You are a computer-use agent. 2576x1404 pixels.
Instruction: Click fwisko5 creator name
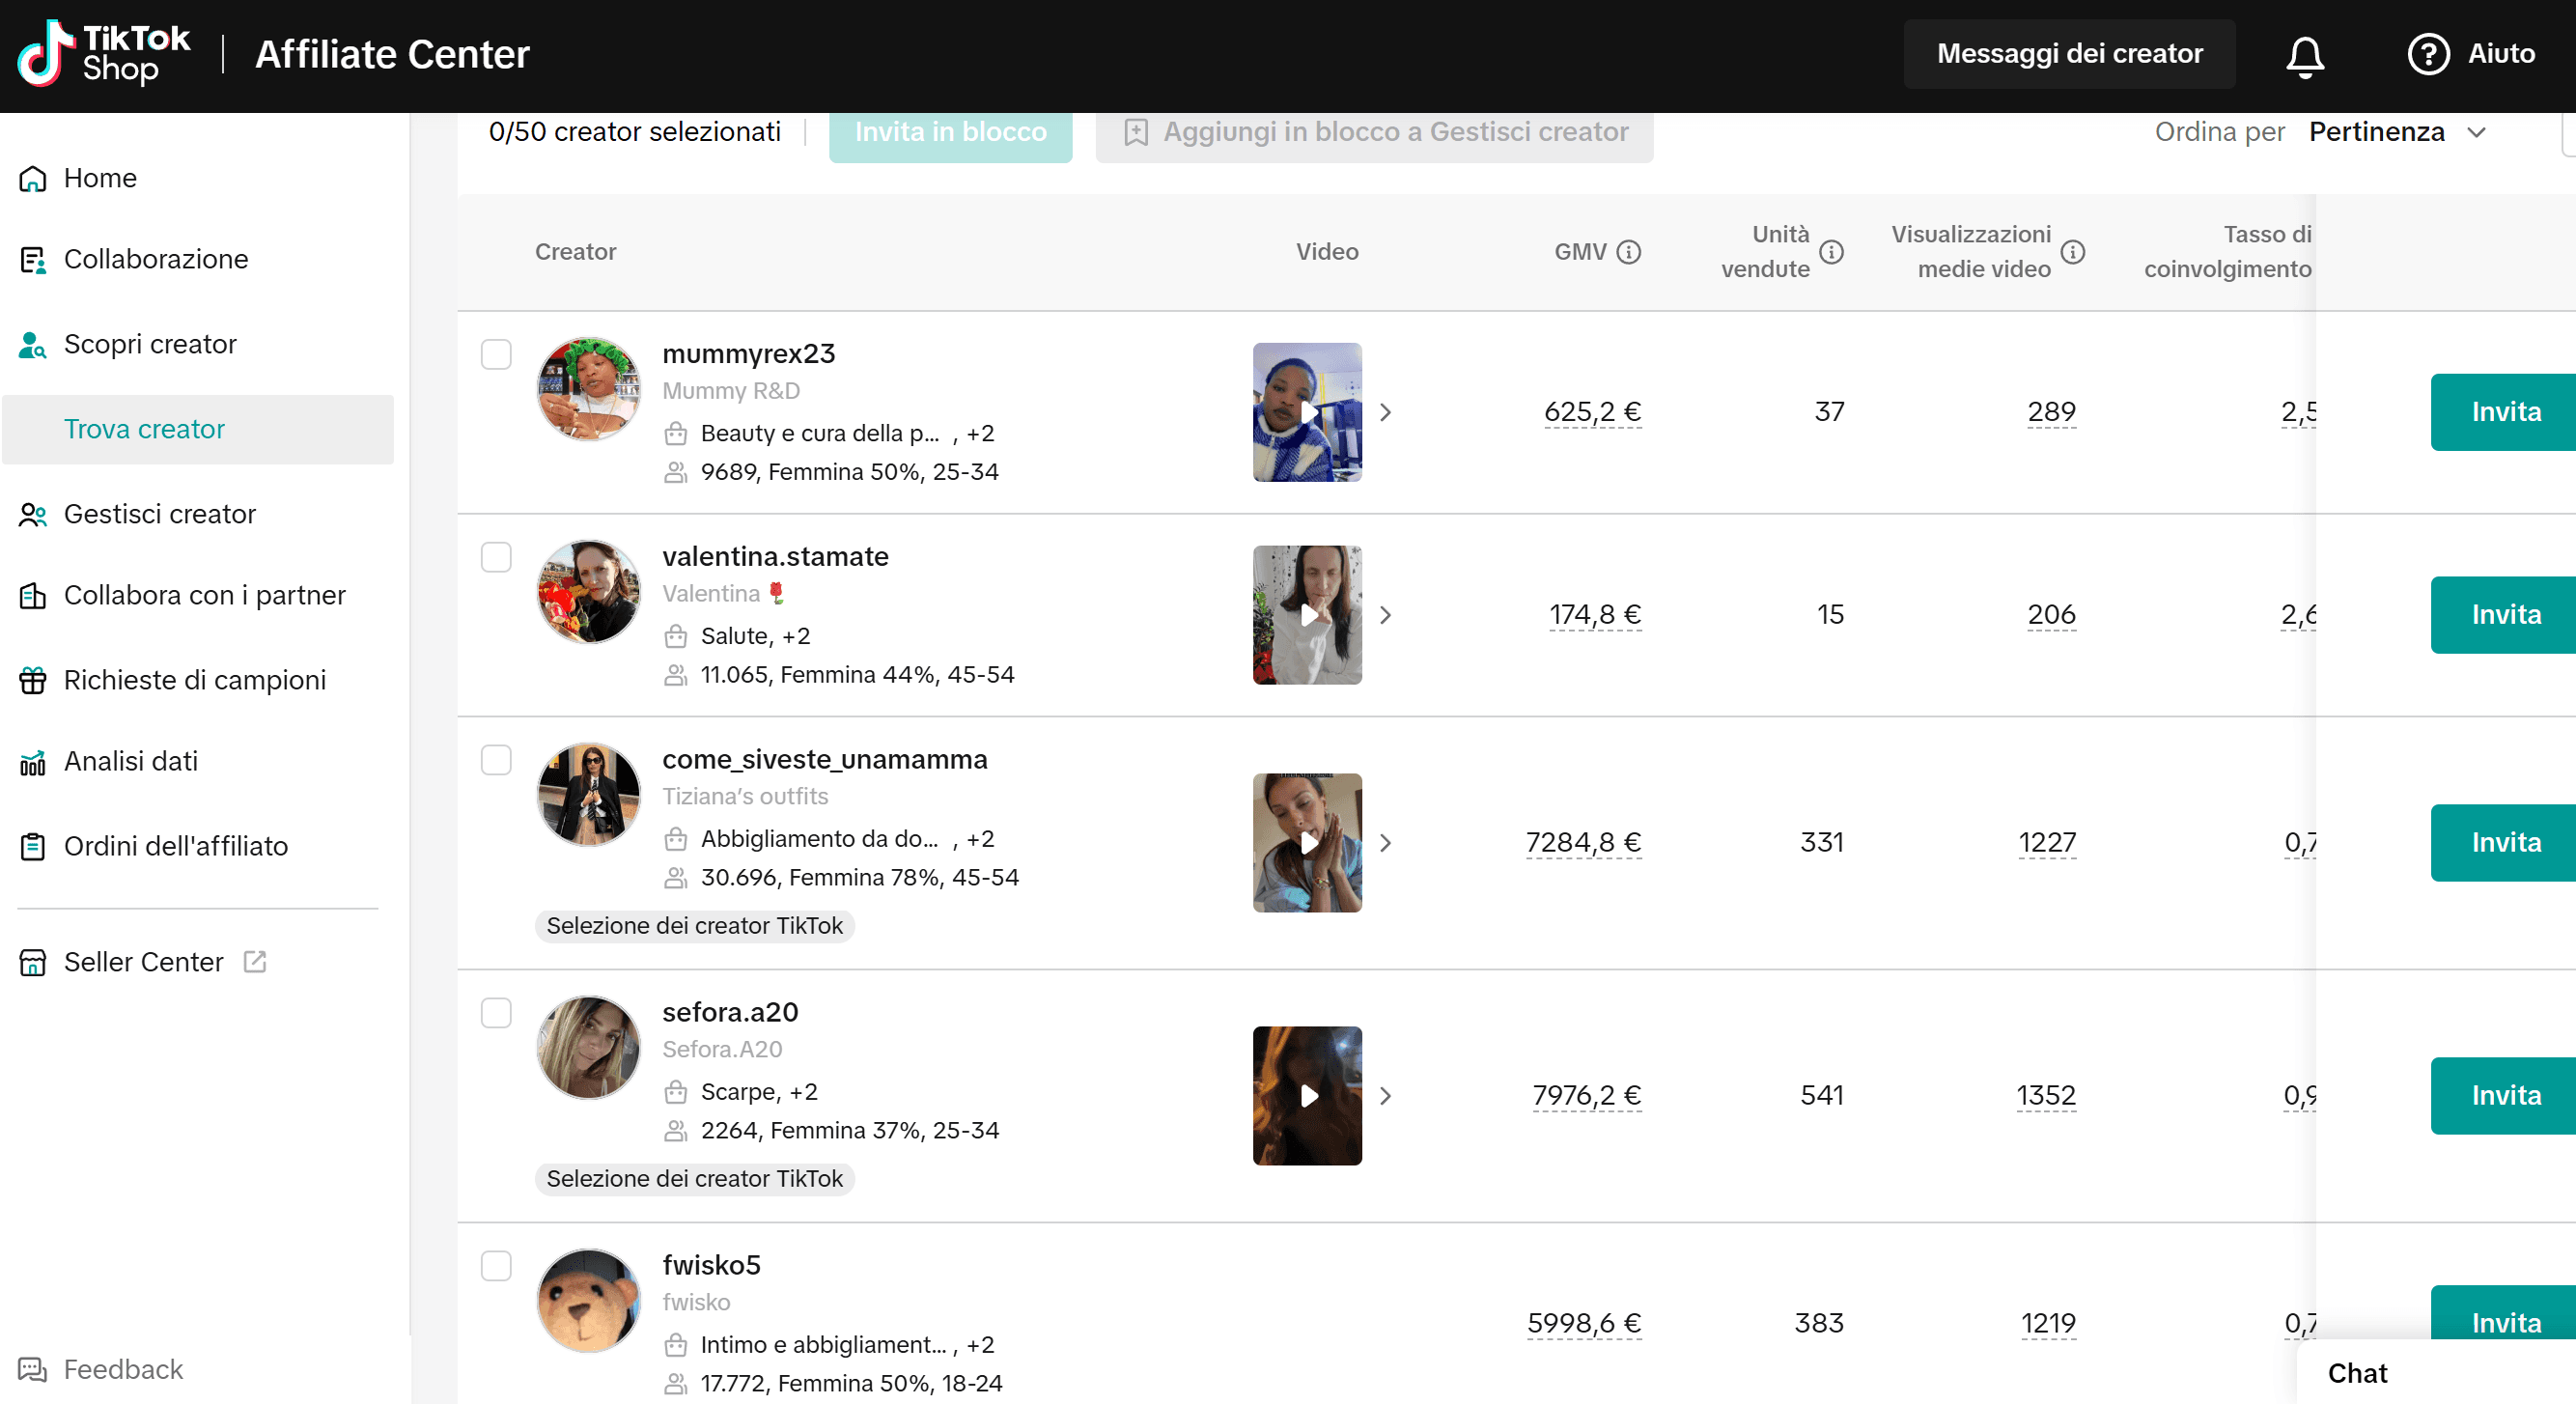pos(711,1265)
